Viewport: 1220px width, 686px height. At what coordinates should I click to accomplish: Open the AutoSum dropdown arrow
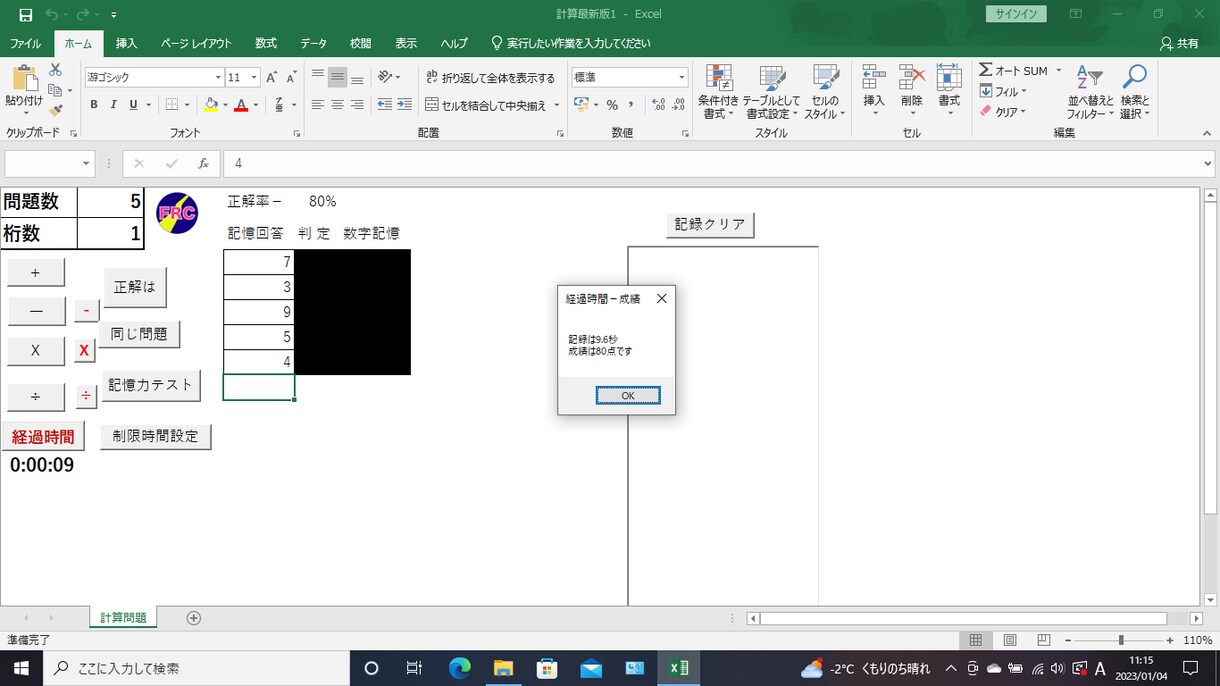1058,70
